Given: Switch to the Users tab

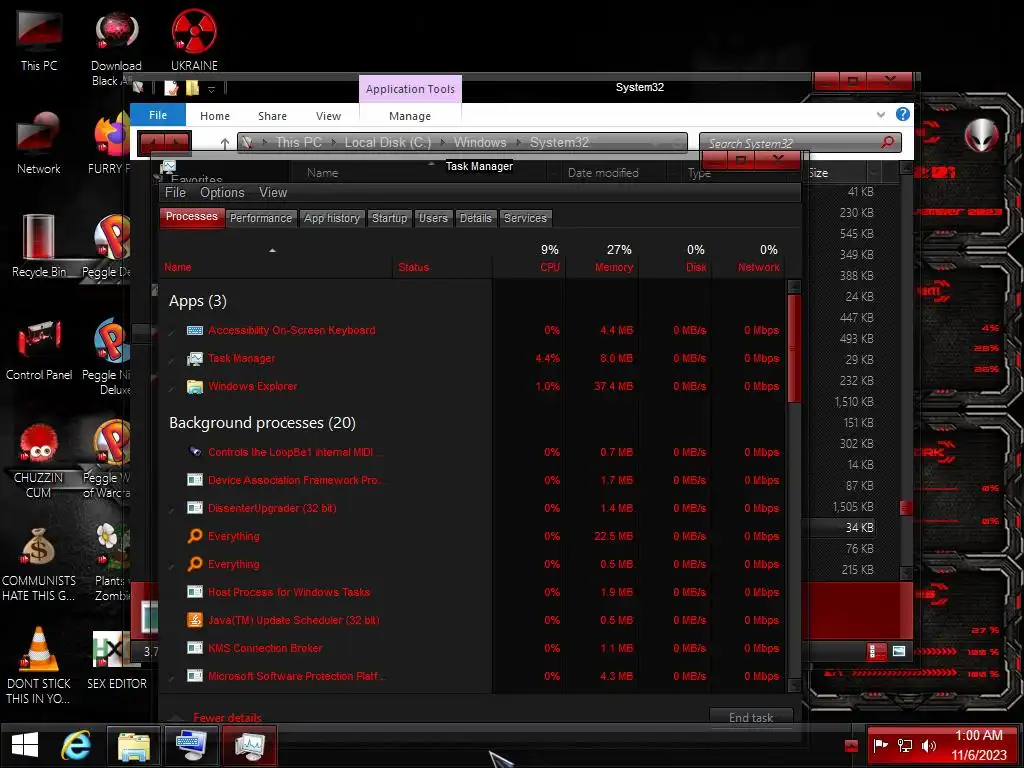Looking at the screenshot, I should (433, 218).
